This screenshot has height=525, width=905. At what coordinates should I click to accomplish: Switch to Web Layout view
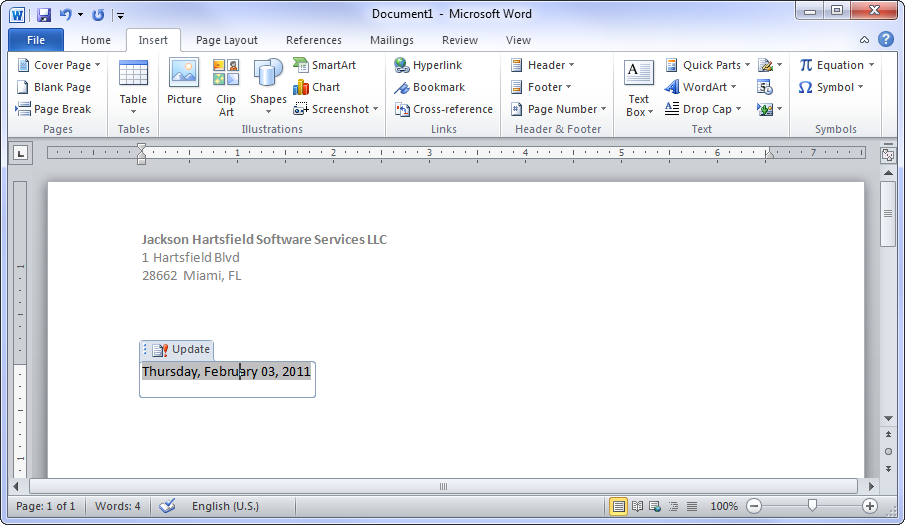pyautogui.click(x=655, y=507)
